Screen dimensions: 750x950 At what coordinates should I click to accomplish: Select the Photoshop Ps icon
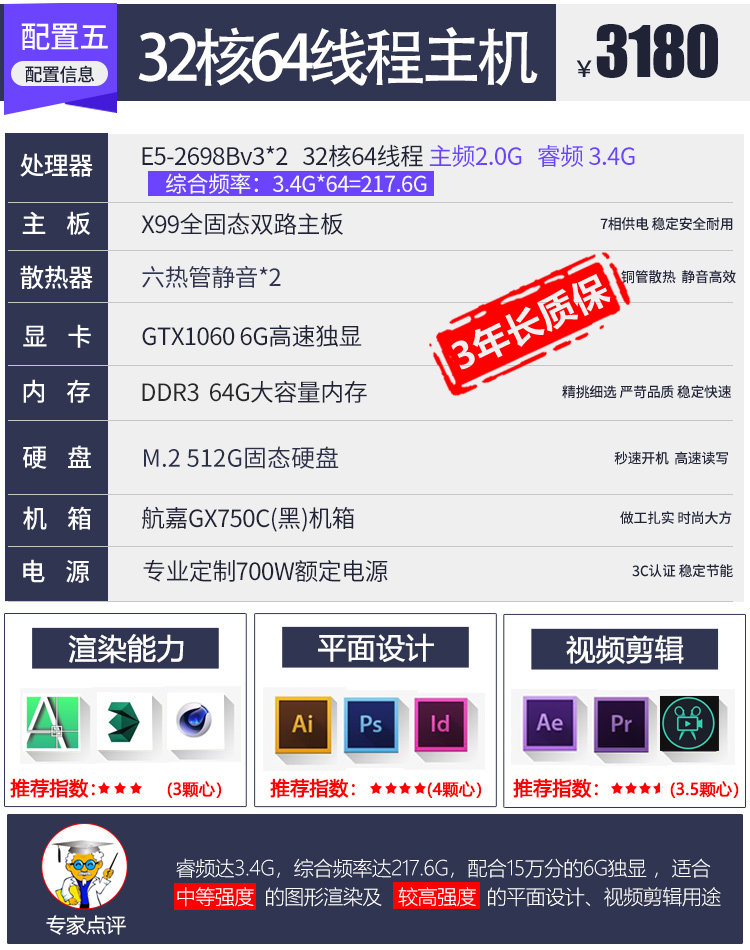pyautogui.click(x=371, y=724)
